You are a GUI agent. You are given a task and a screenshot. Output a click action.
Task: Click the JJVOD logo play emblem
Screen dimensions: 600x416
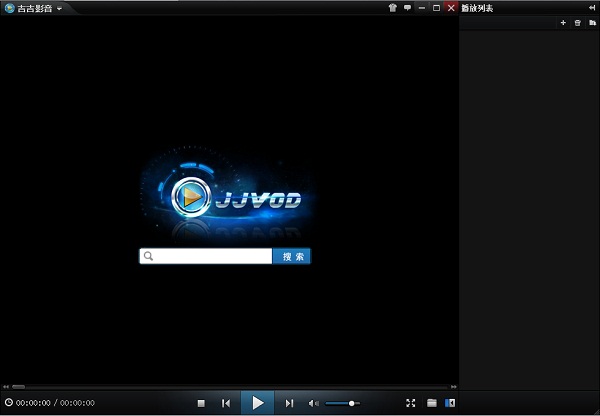point(191,197)
